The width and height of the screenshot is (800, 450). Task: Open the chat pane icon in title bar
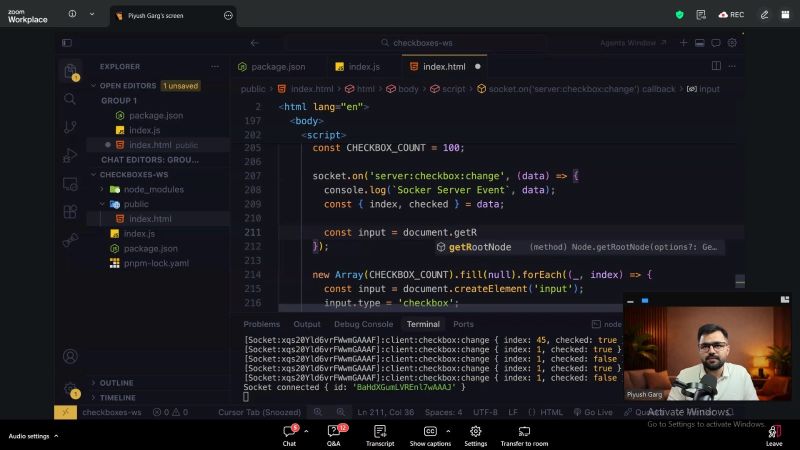coord(716,43)
